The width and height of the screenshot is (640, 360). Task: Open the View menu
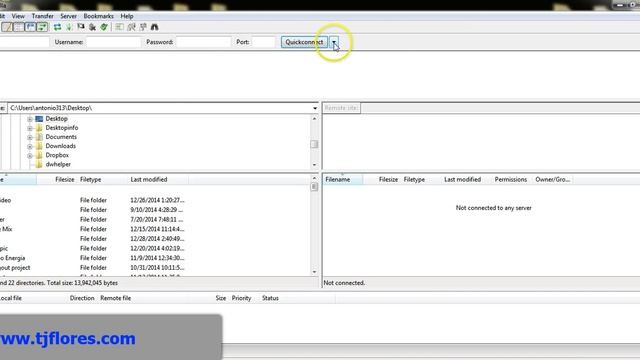pos(18,16)
